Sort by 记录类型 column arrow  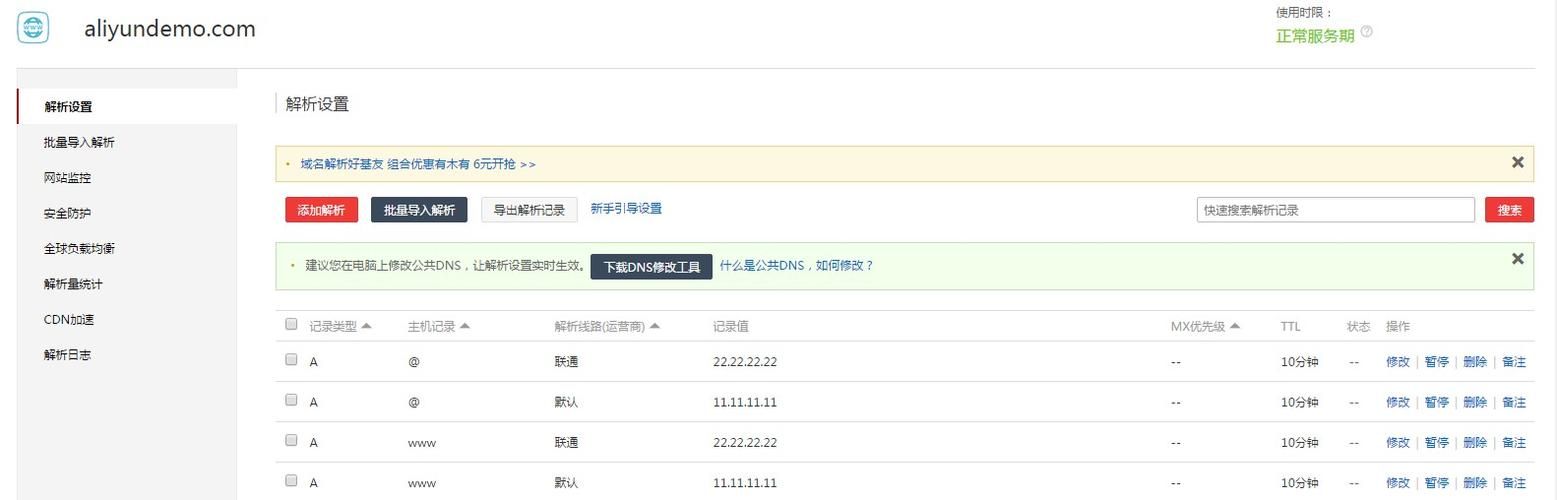tap(366, 326)
